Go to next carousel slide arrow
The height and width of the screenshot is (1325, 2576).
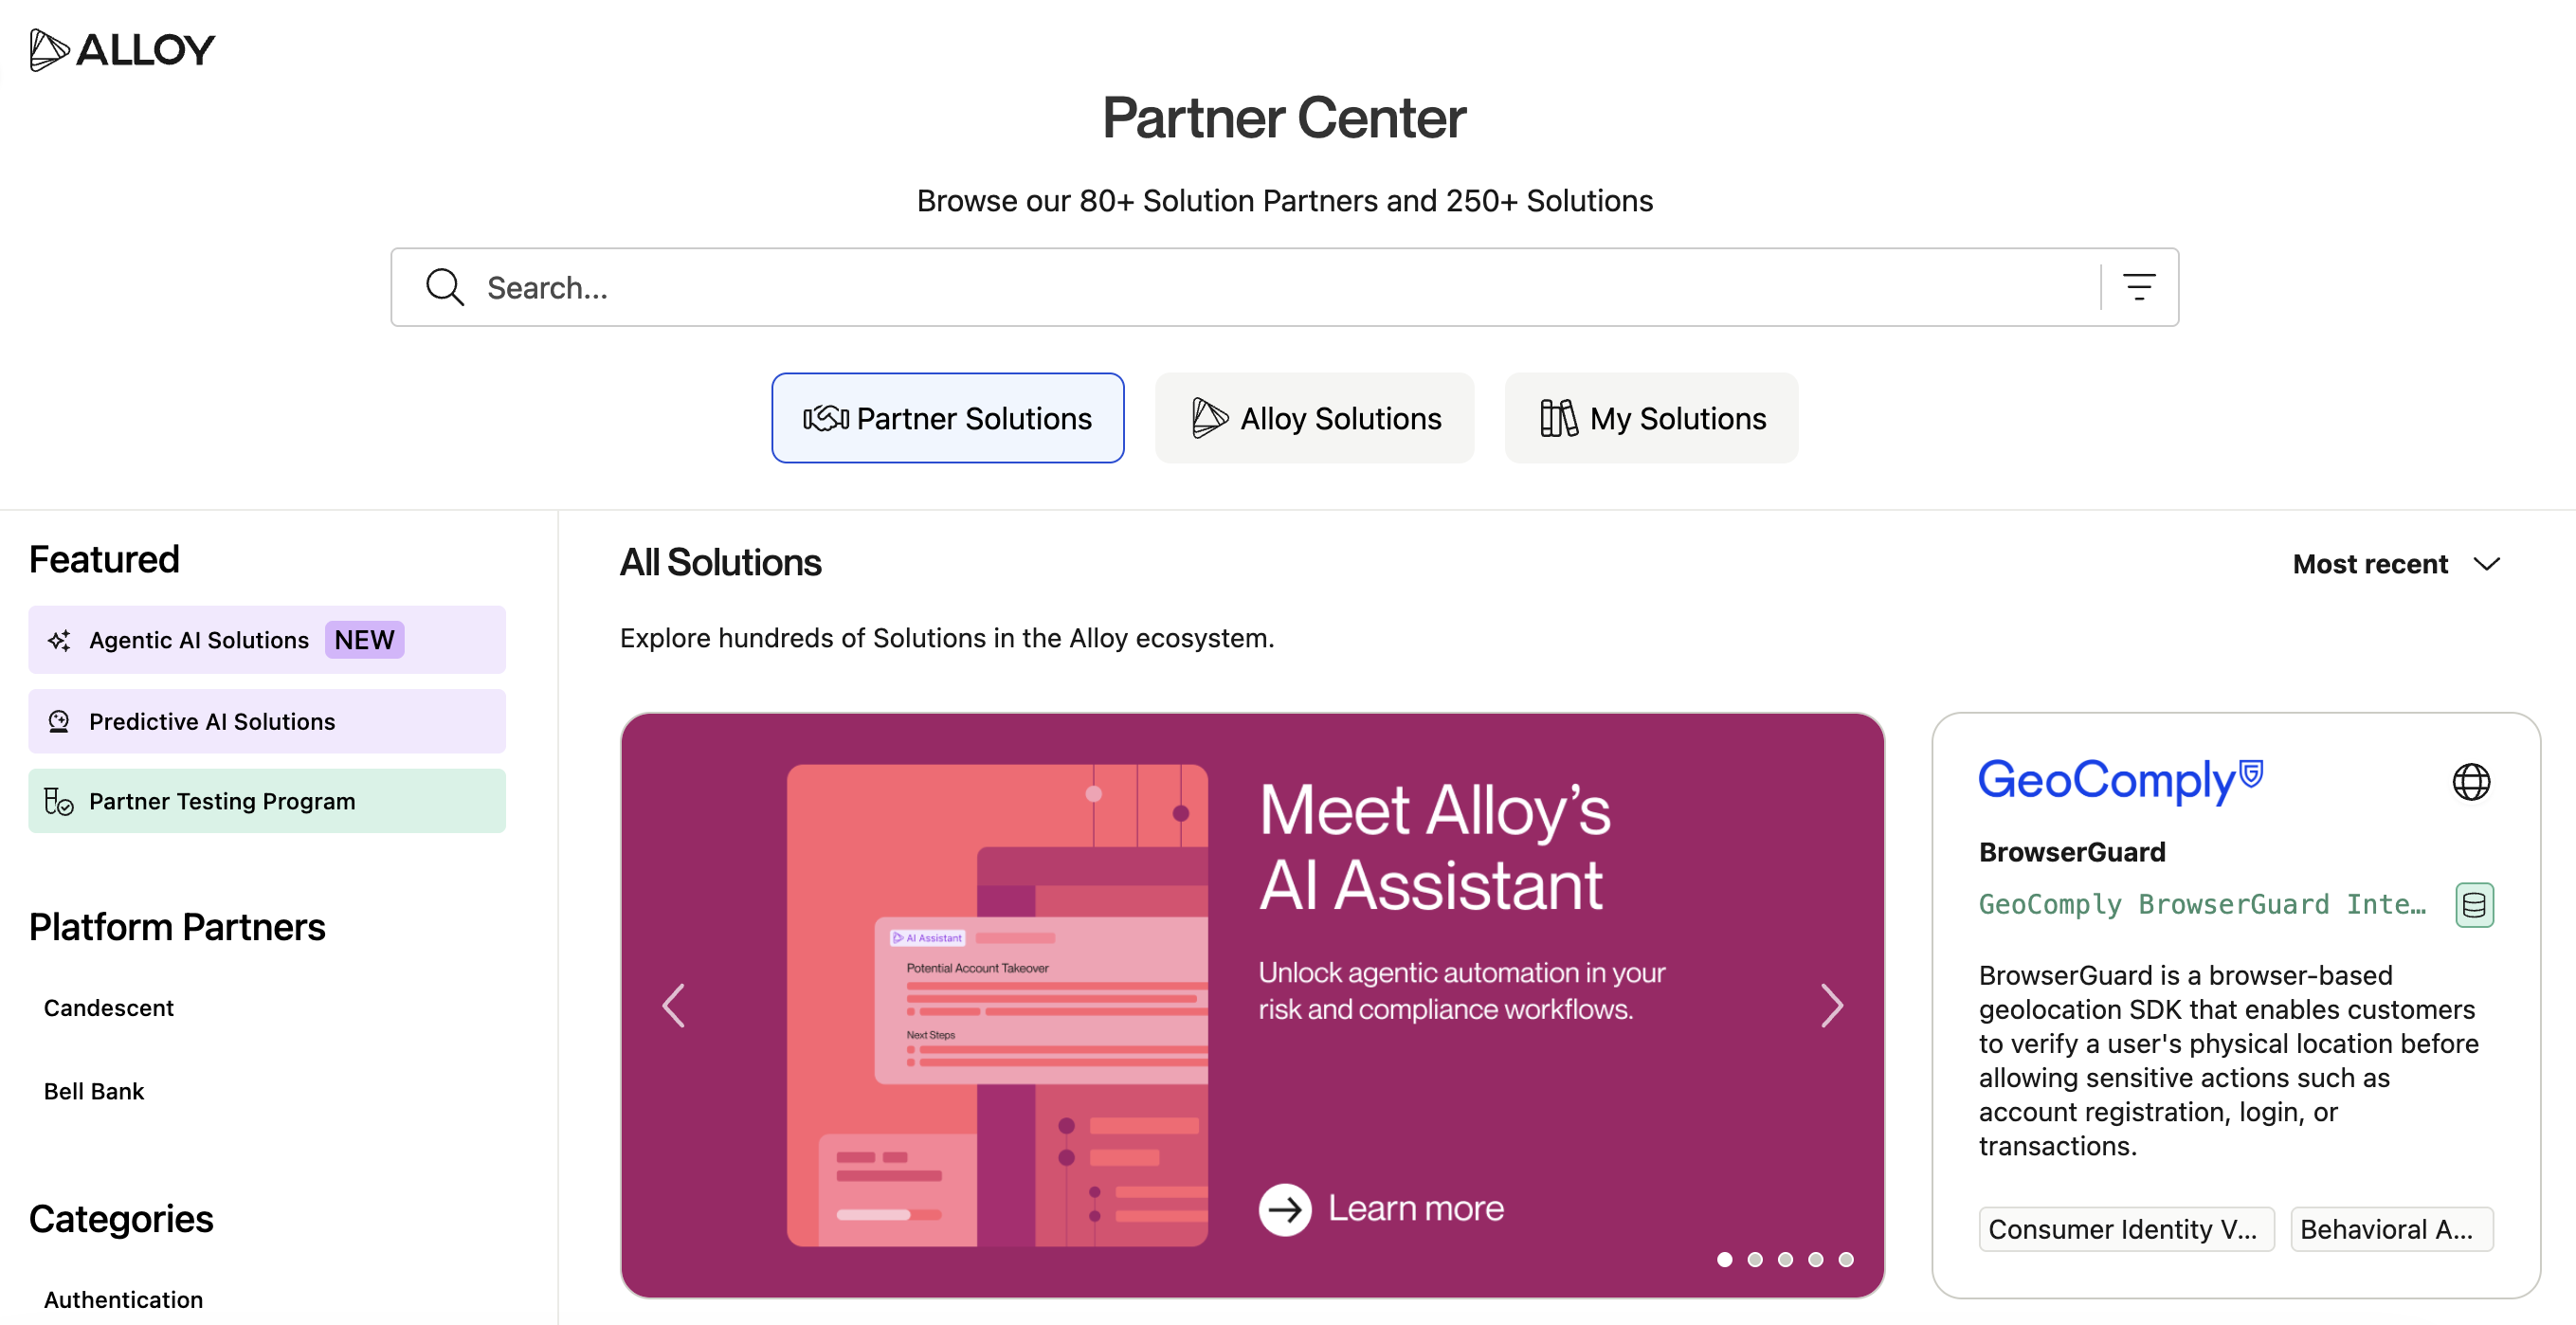tap(1831, 1006)
